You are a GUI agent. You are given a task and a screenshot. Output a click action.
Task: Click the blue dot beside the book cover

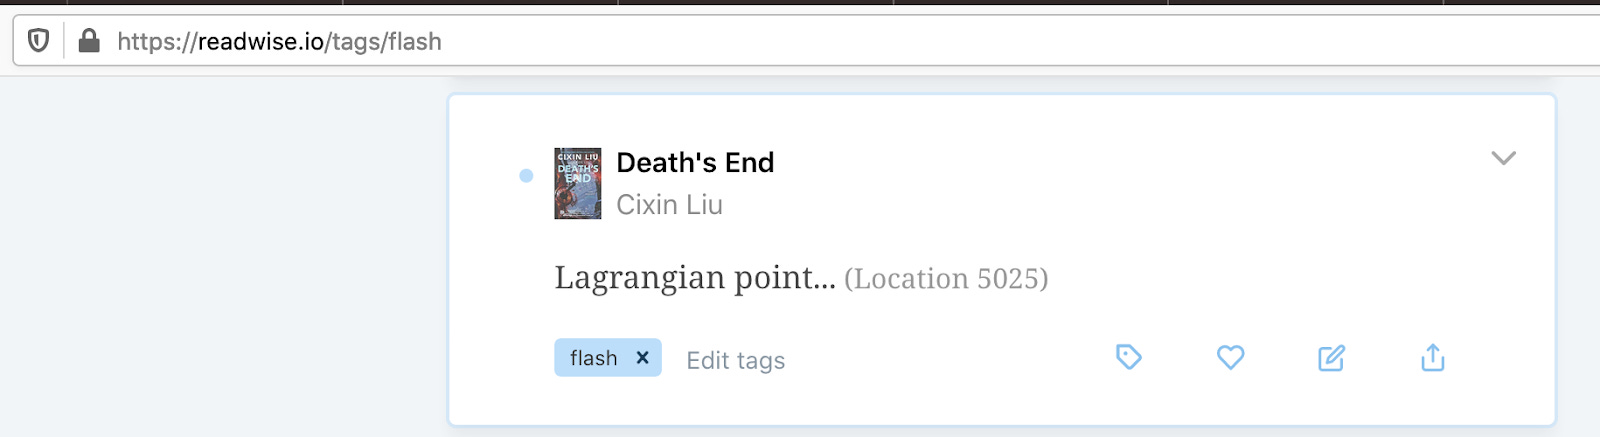pos(526,176)
